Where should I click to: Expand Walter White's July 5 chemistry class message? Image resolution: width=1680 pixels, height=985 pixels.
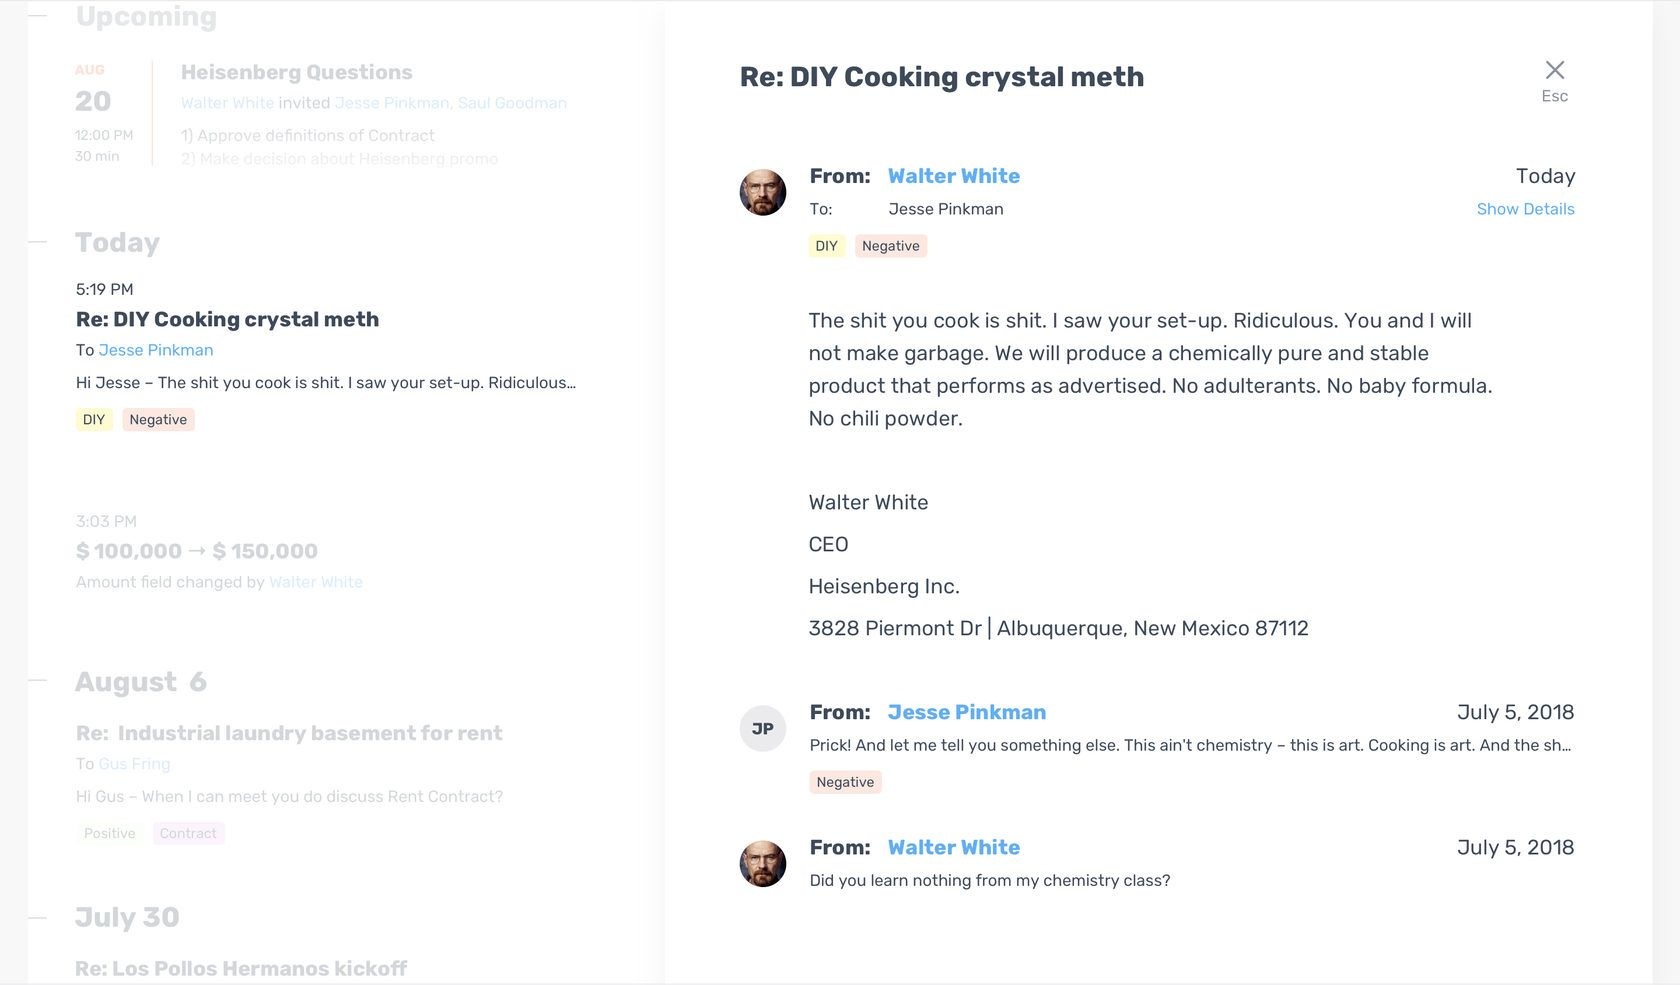pyautogui.click(x=990, y=880)
